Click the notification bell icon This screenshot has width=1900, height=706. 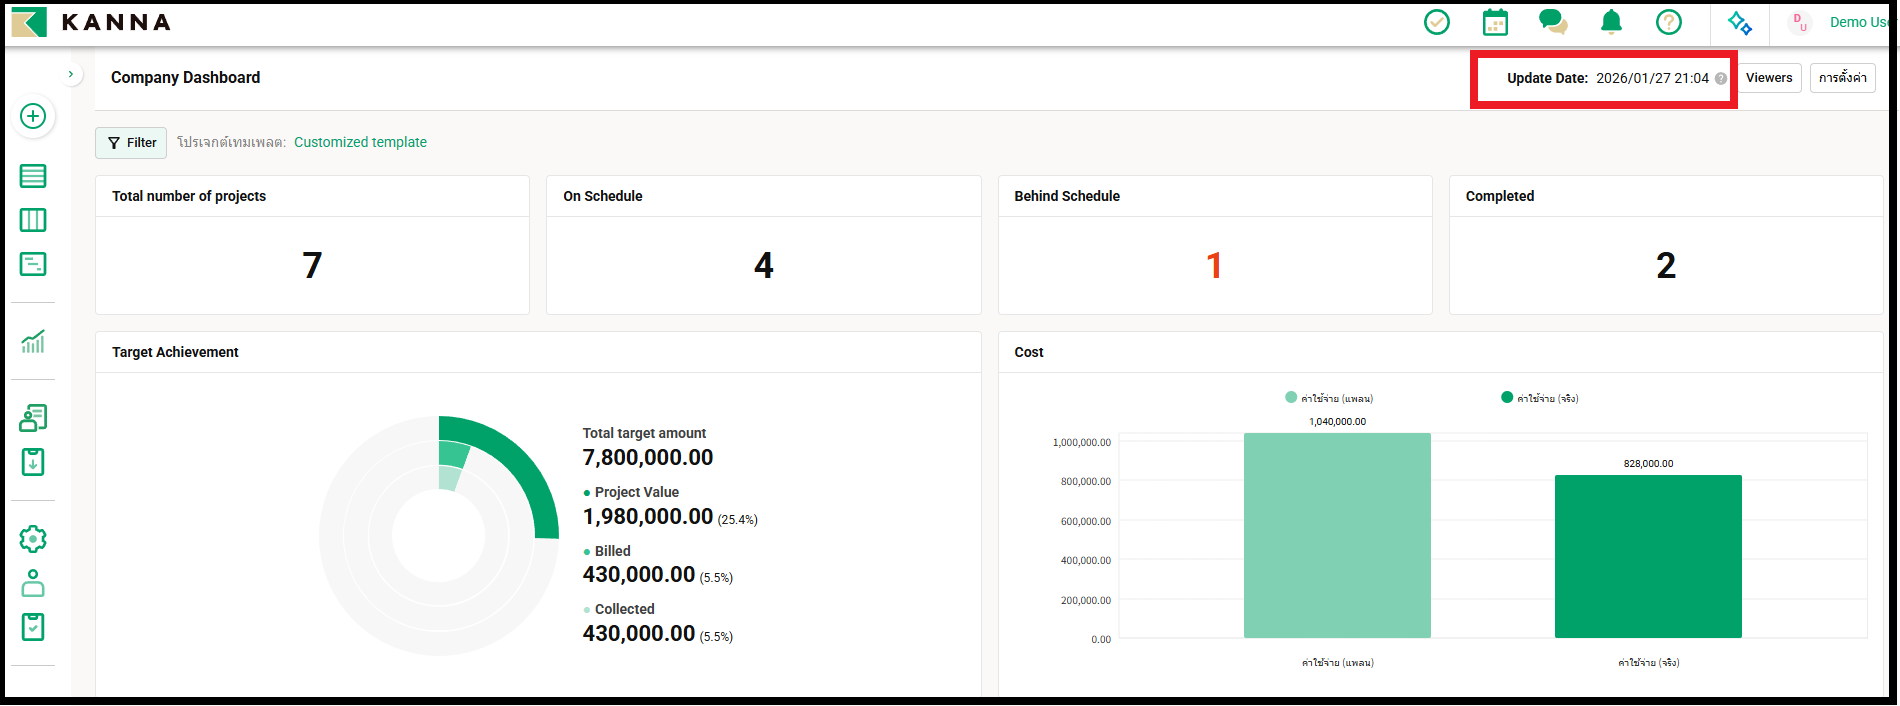[x=1611, y=22]
